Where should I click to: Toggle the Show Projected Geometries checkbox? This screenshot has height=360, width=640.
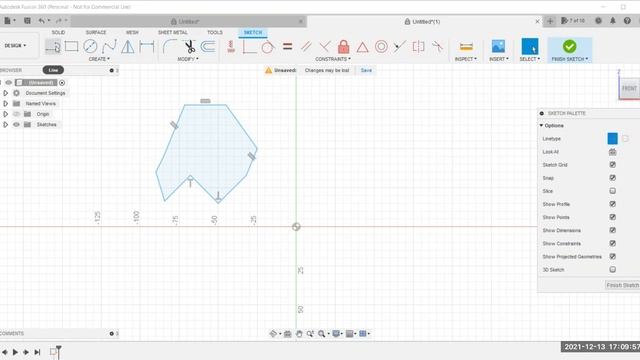[612, 256]
